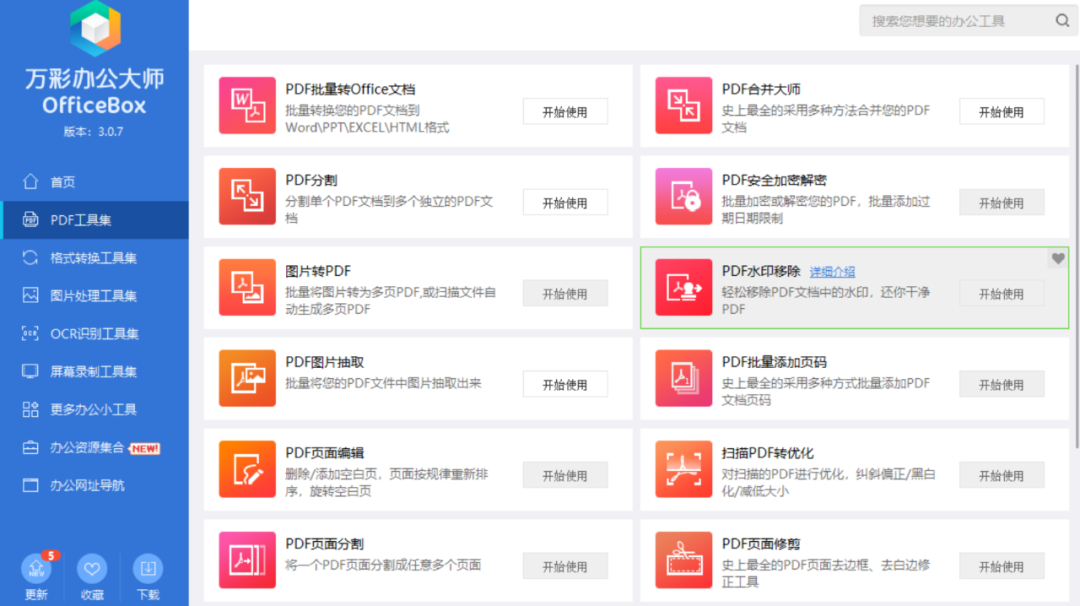The height and width of the screenshot is (606, 1080).
Task: Select PDF工具集 in the sidebar
Action: coord(96,220)
